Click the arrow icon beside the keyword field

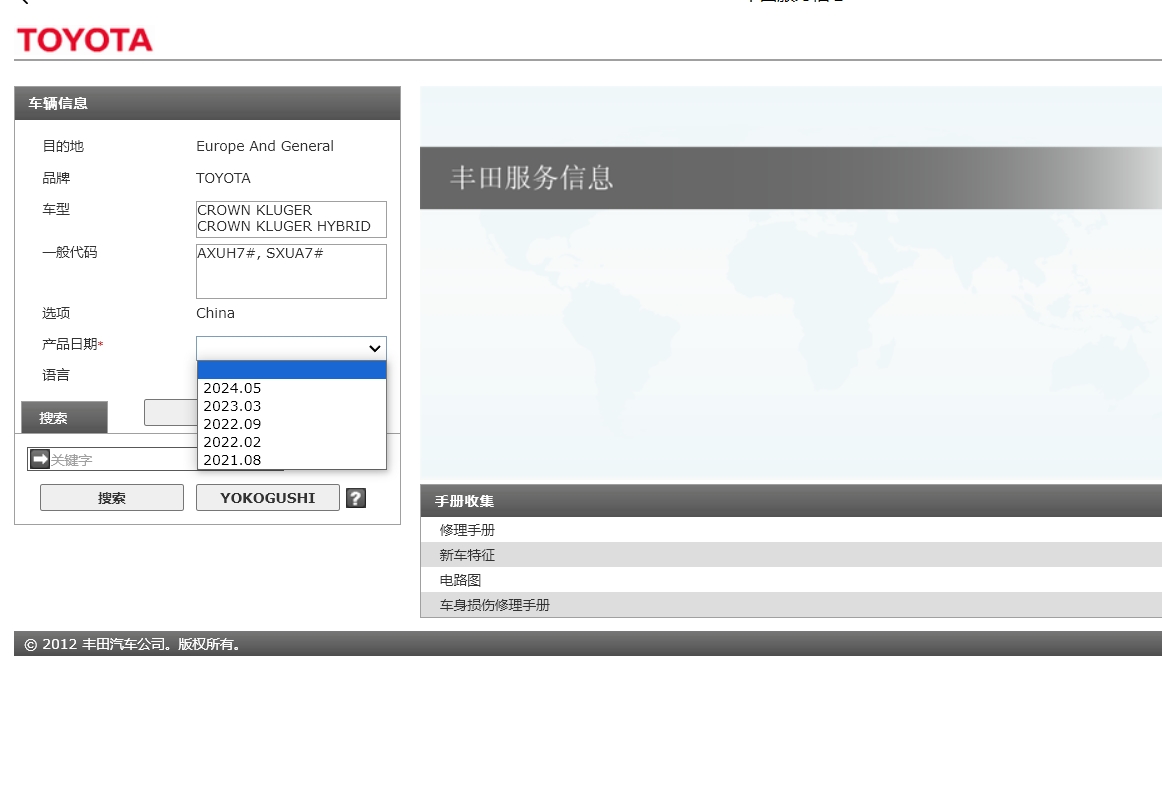point(38,458)
